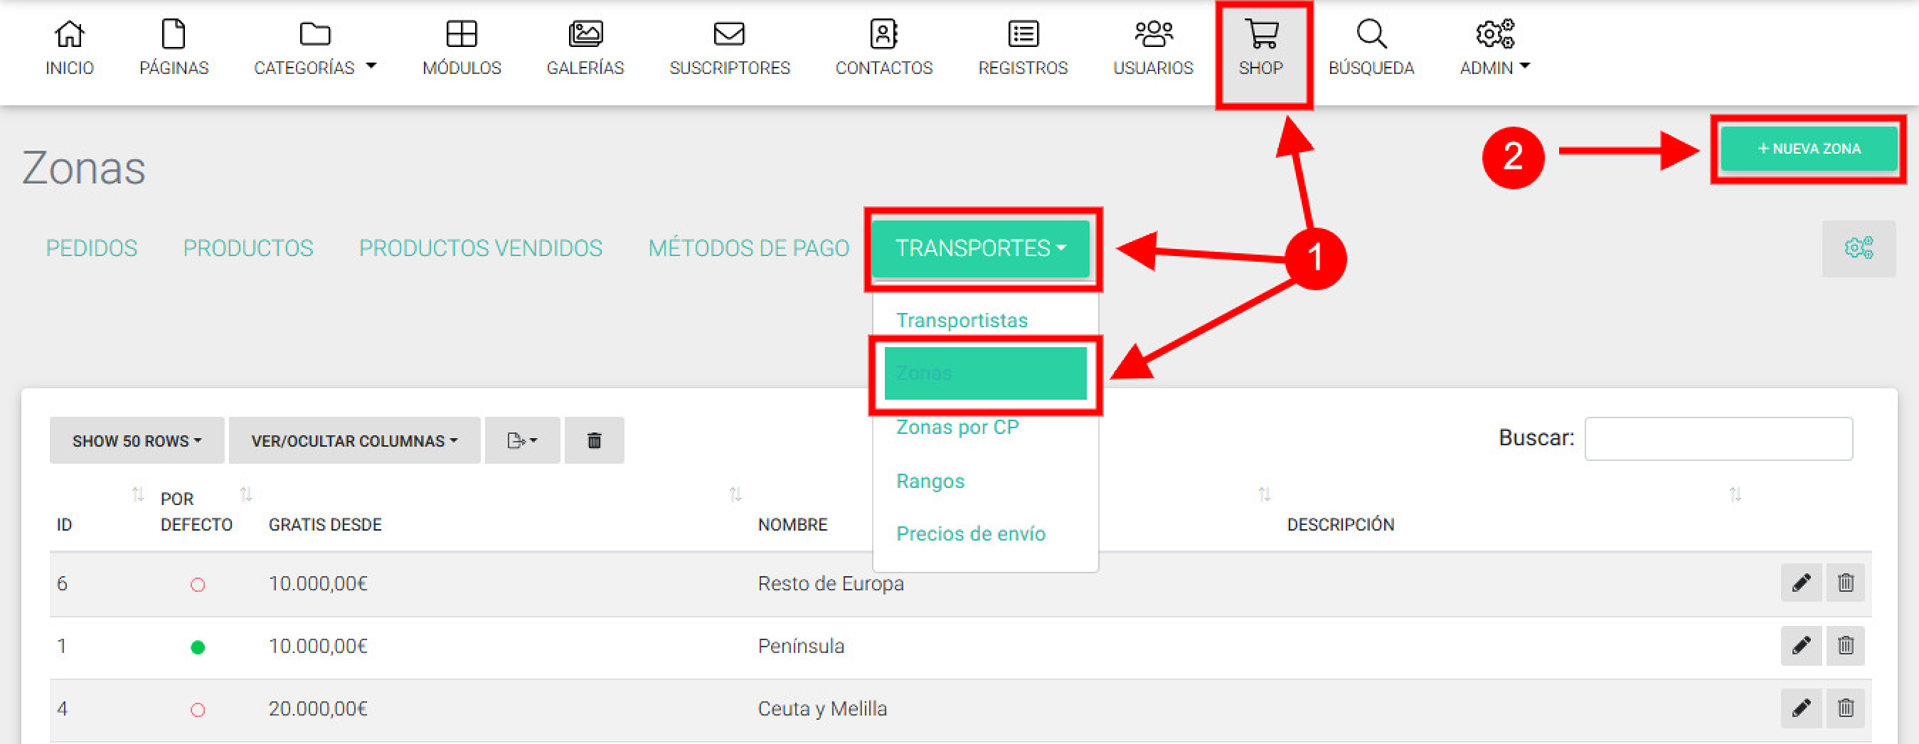Image resolution: width=1919 pixels, height=744 pixels.
Task: Edit the Resto de Europa zone
Action: [1800, 583]
